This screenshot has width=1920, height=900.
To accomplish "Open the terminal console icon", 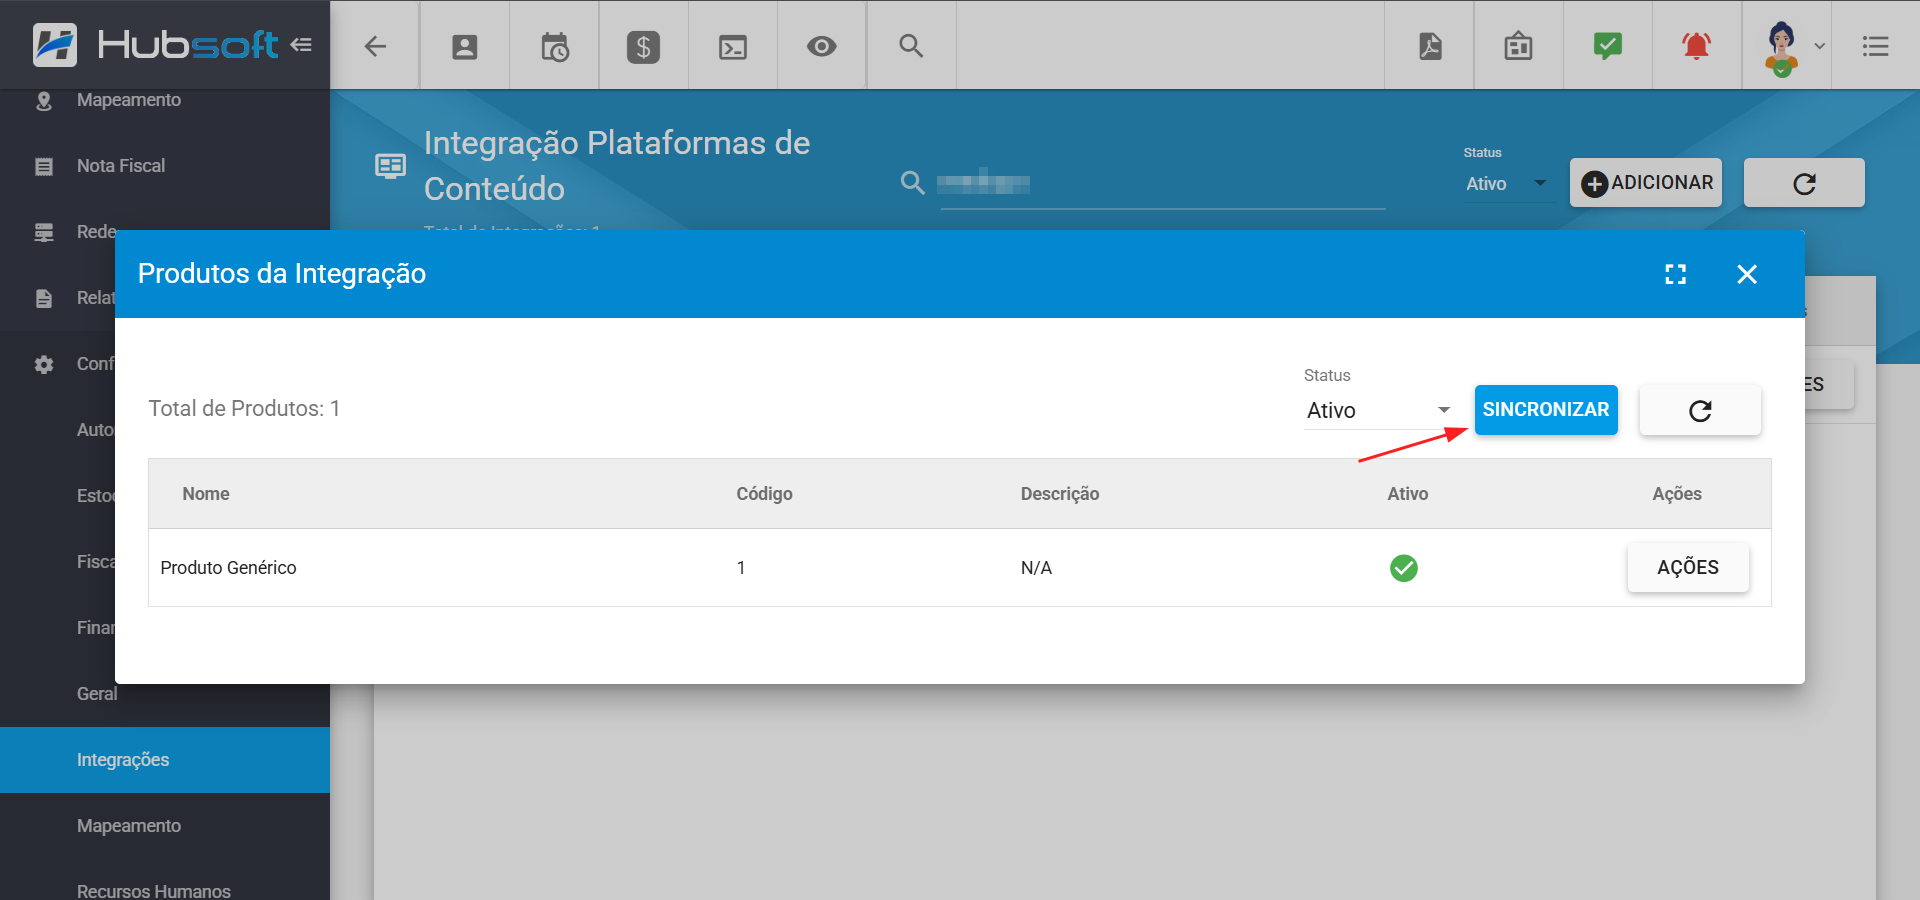I will click(x=733, y=46).
